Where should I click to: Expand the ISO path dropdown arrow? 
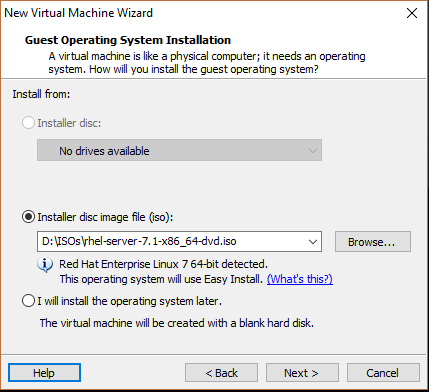click(312, 241)
